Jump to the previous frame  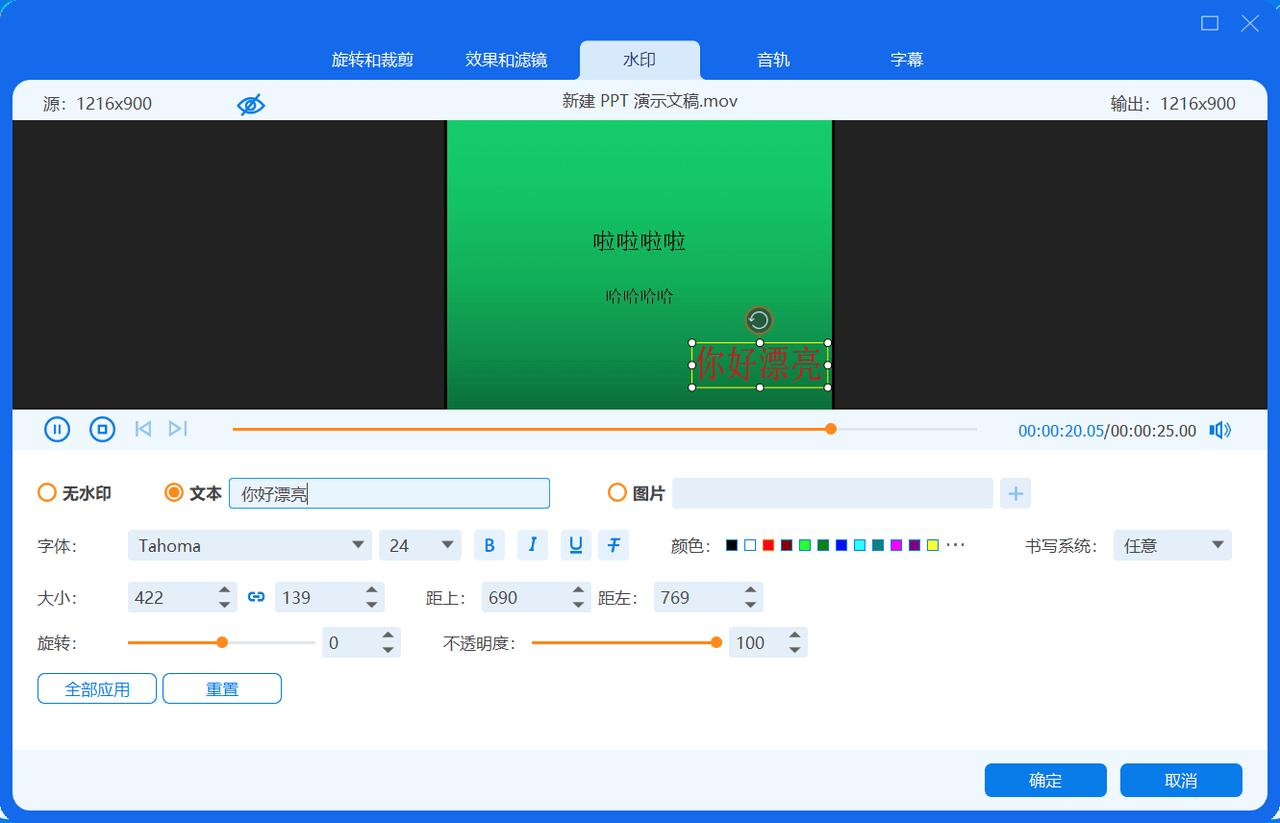coord(142,428)
